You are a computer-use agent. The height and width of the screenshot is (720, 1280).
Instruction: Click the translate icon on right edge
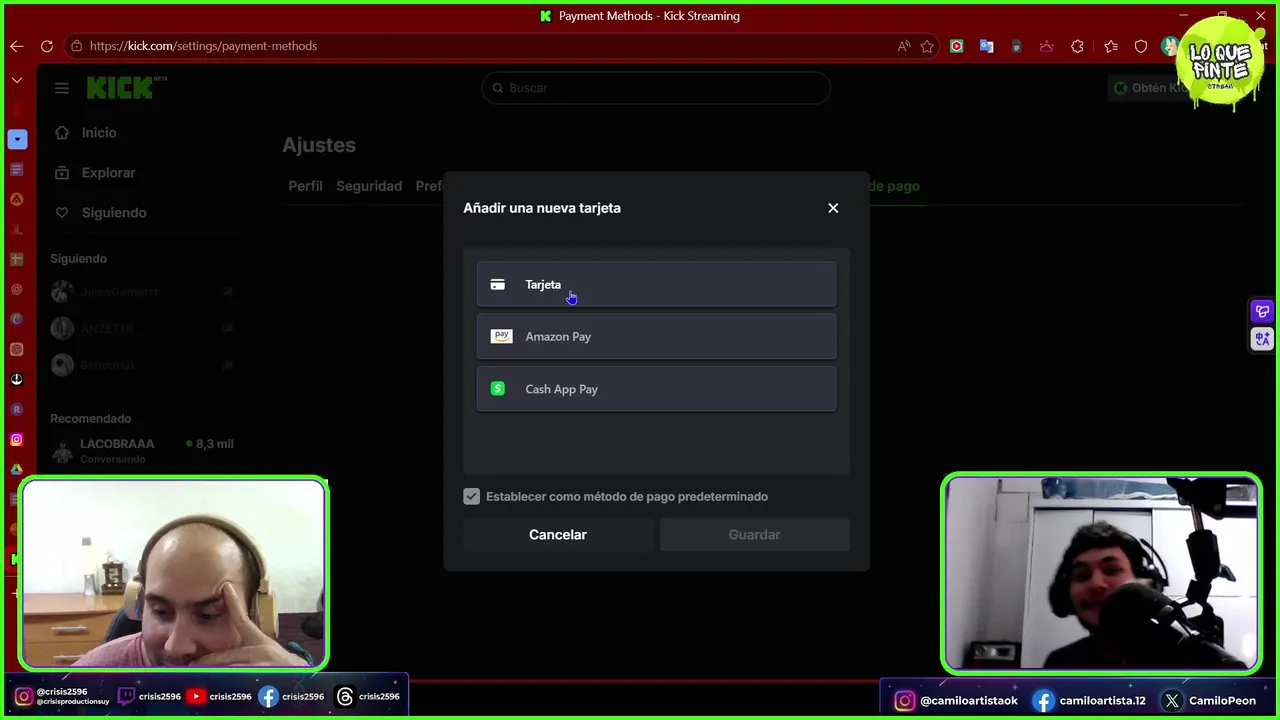click(x=1262, y=339)
